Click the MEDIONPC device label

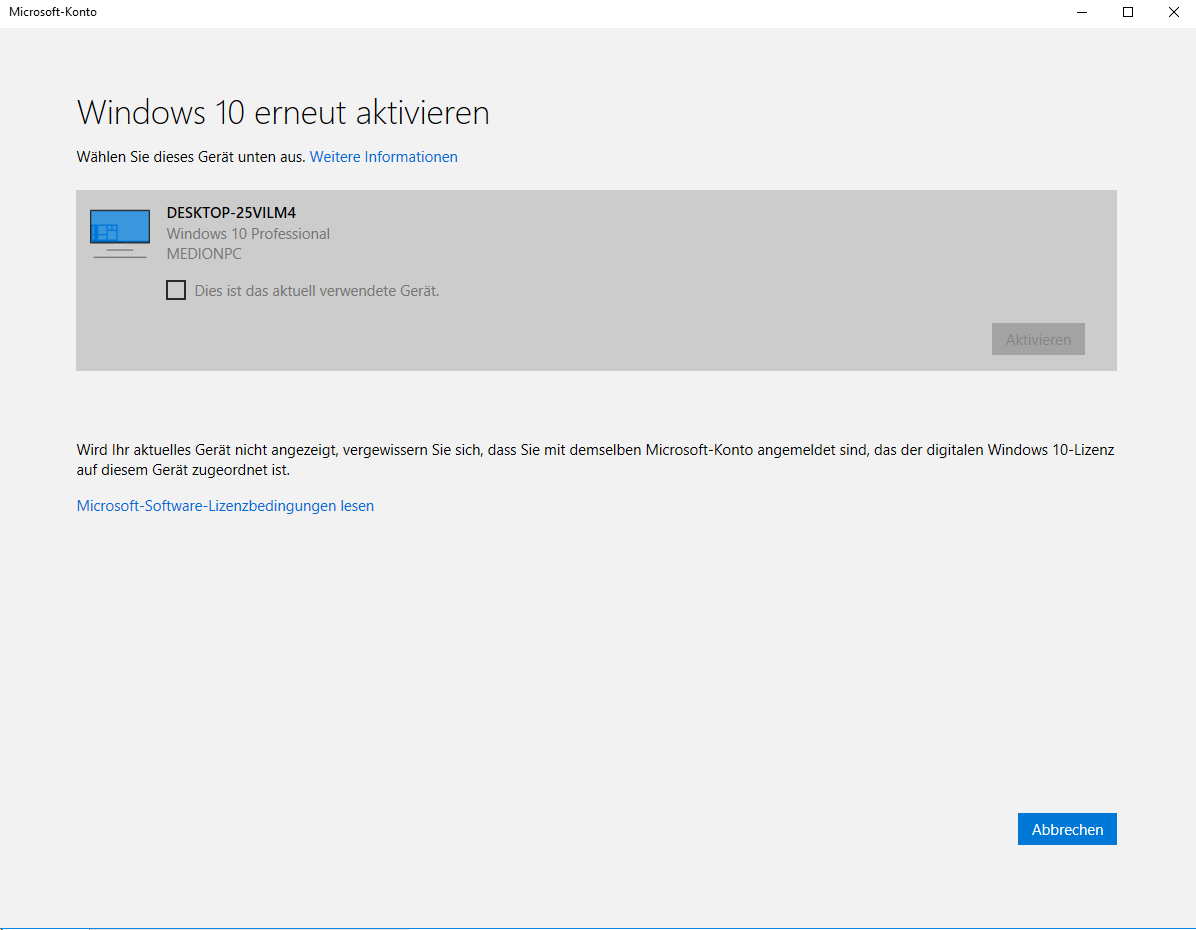click(204, 254)
